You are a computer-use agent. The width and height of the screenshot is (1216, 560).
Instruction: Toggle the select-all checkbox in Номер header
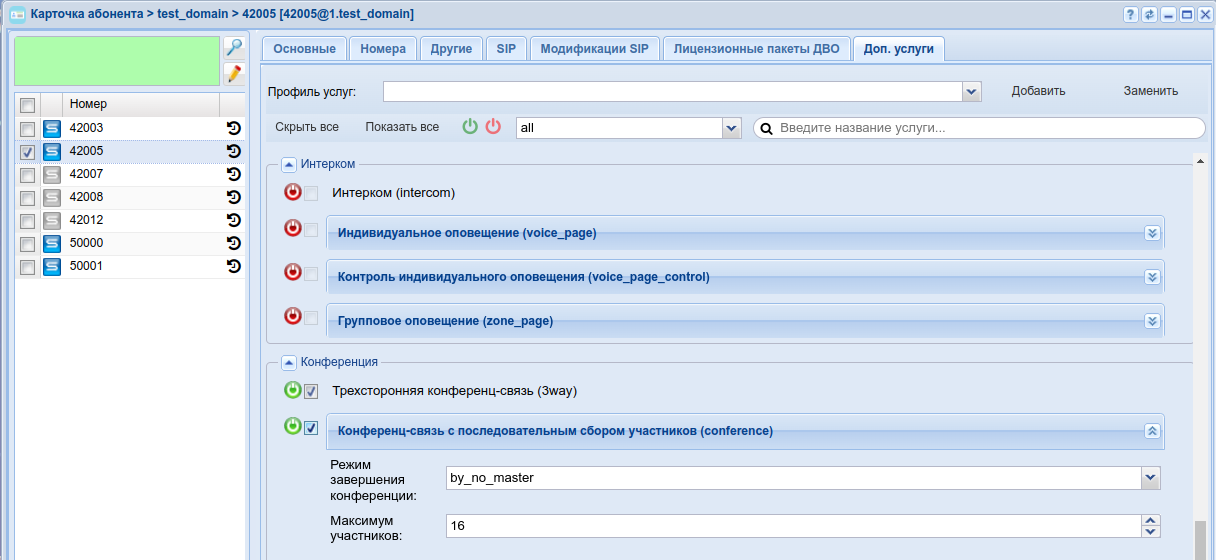point(28,105)
